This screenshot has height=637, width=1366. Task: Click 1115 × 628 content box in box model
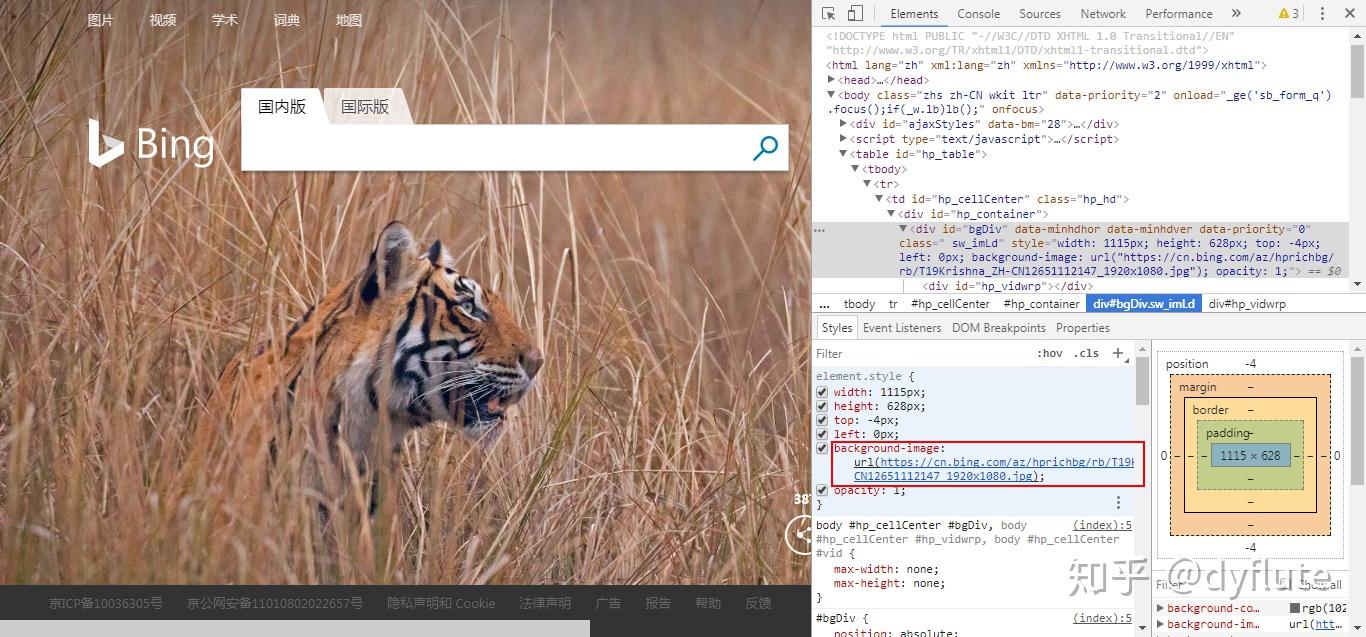(1250, 455)
